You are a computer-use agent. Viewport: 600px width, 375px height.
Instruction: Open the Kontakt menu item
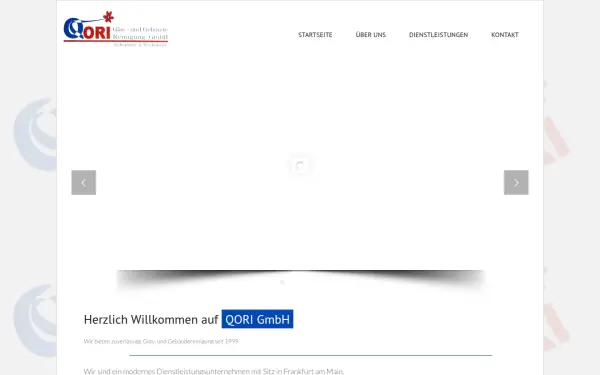coord(505,35)
